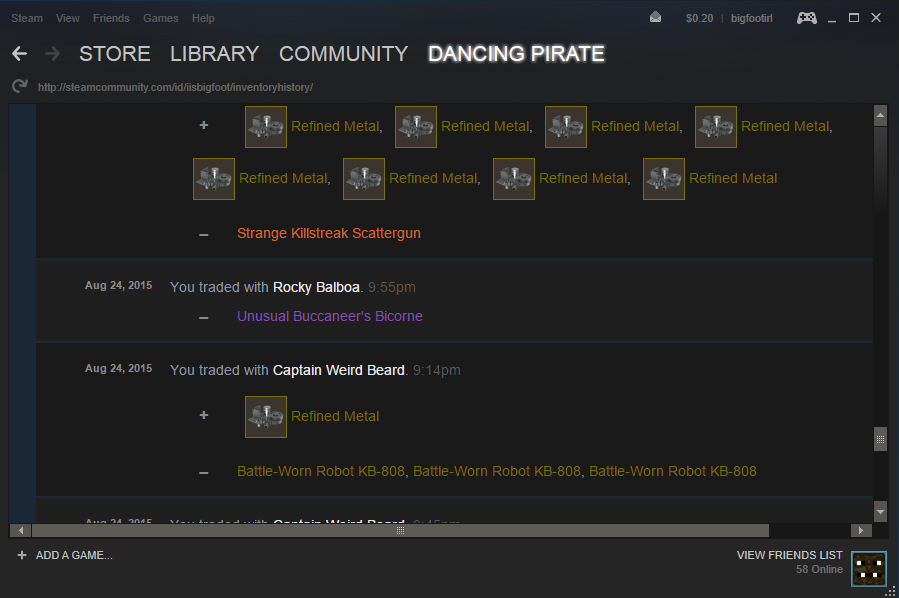
Task: Open the Friends menu
Action: [x=111, y=18]
